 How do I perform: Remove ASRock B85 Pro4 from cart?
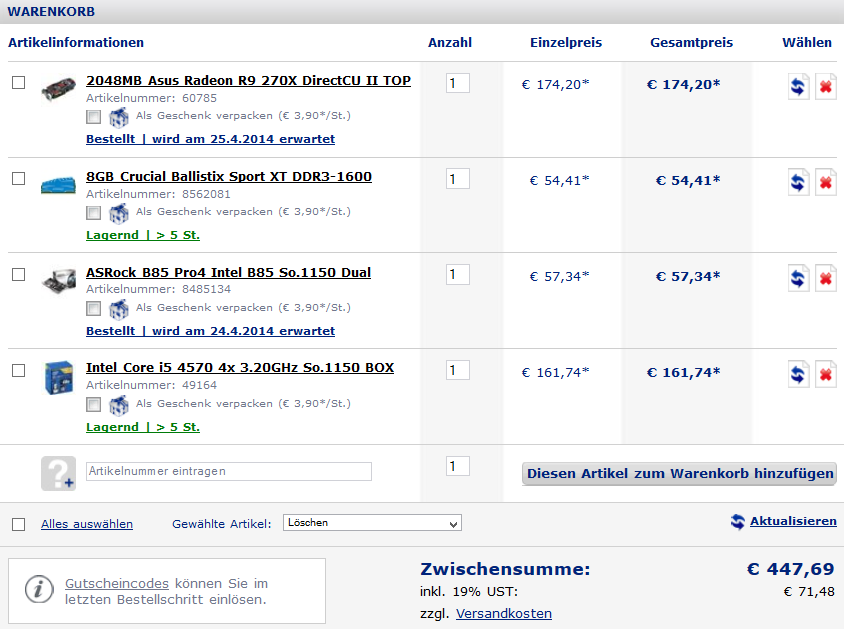tap(826, 278)
